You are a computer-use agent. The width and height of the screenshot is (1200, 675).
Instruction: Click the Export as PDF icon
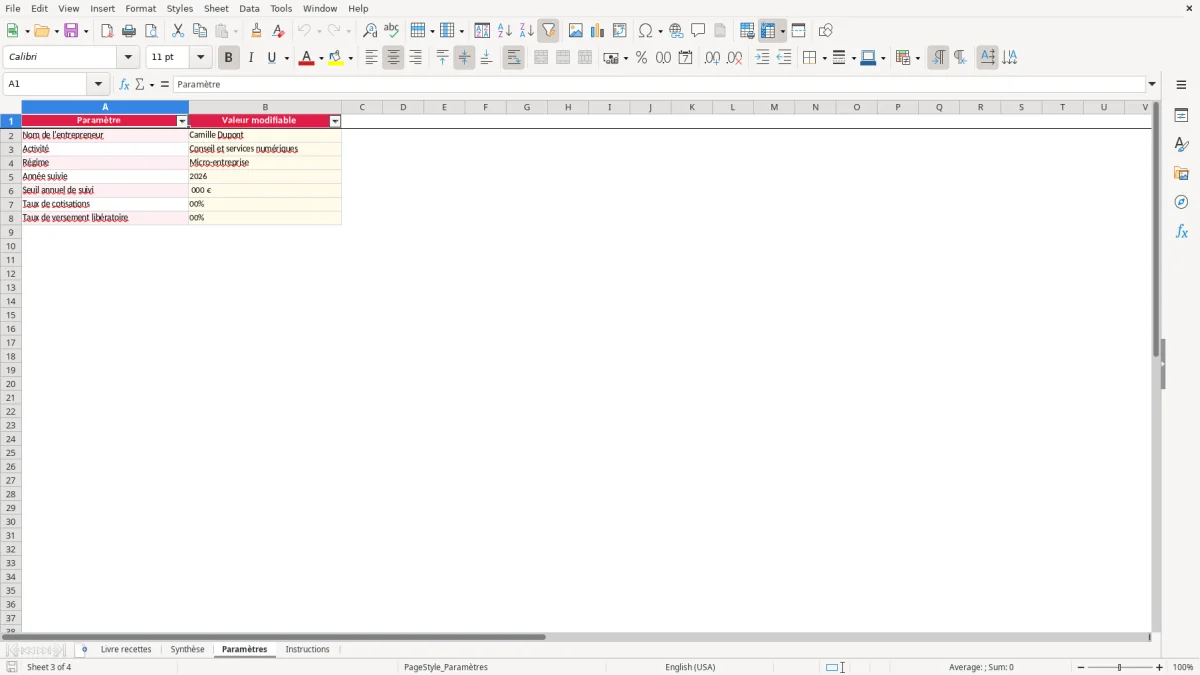point(107,31)
